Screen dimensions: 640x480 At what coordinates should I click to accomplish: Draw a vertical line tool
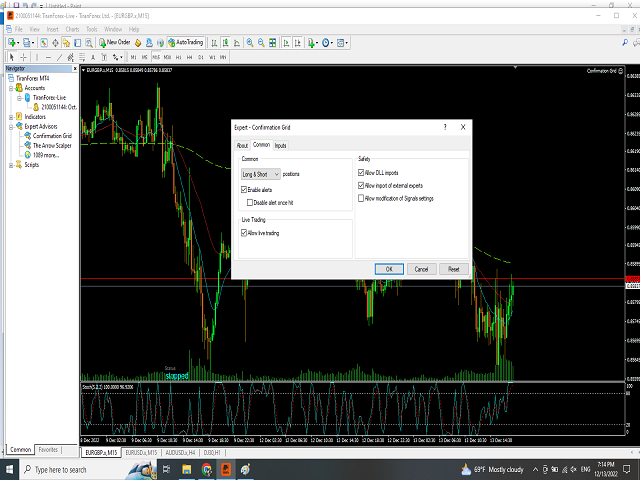point(37,57)
